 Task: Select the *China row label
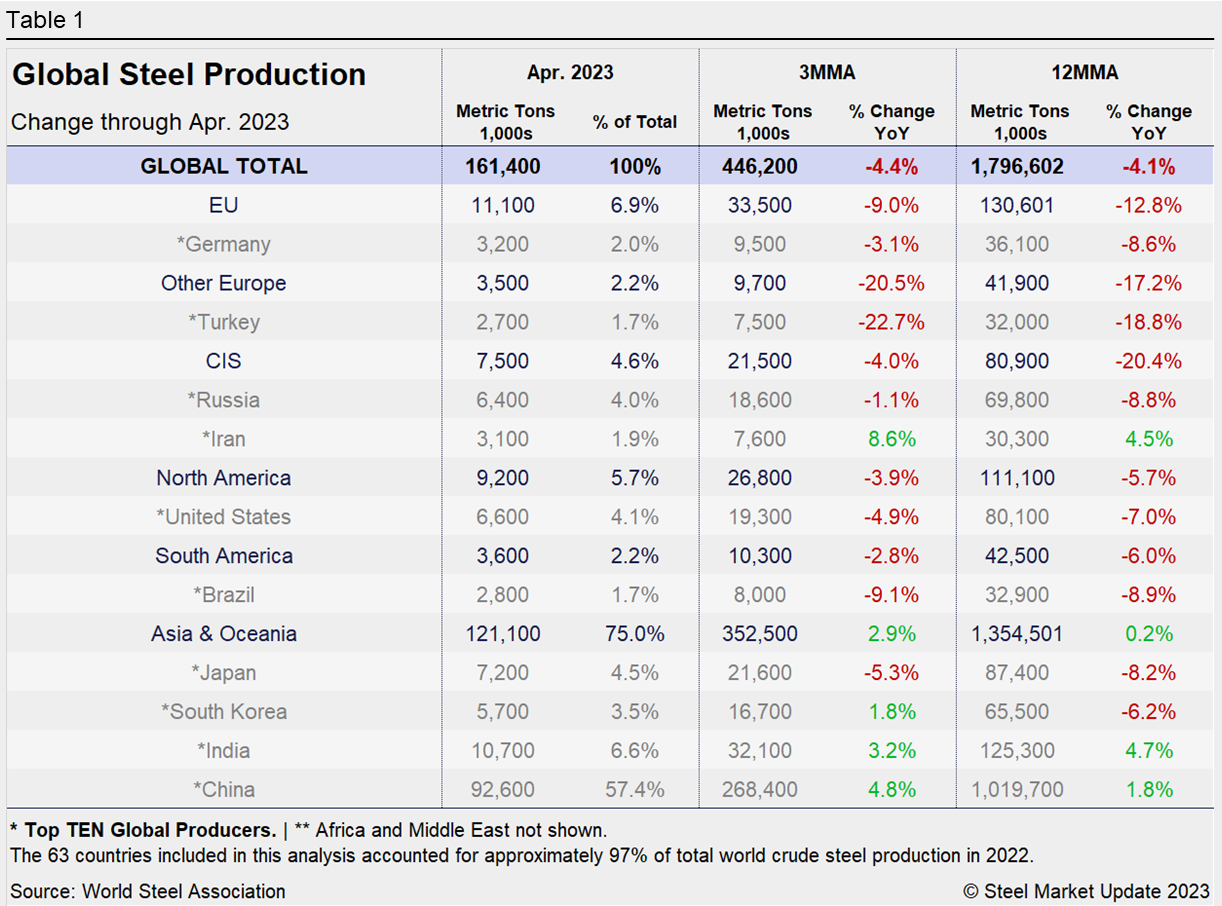coord(224,790)
